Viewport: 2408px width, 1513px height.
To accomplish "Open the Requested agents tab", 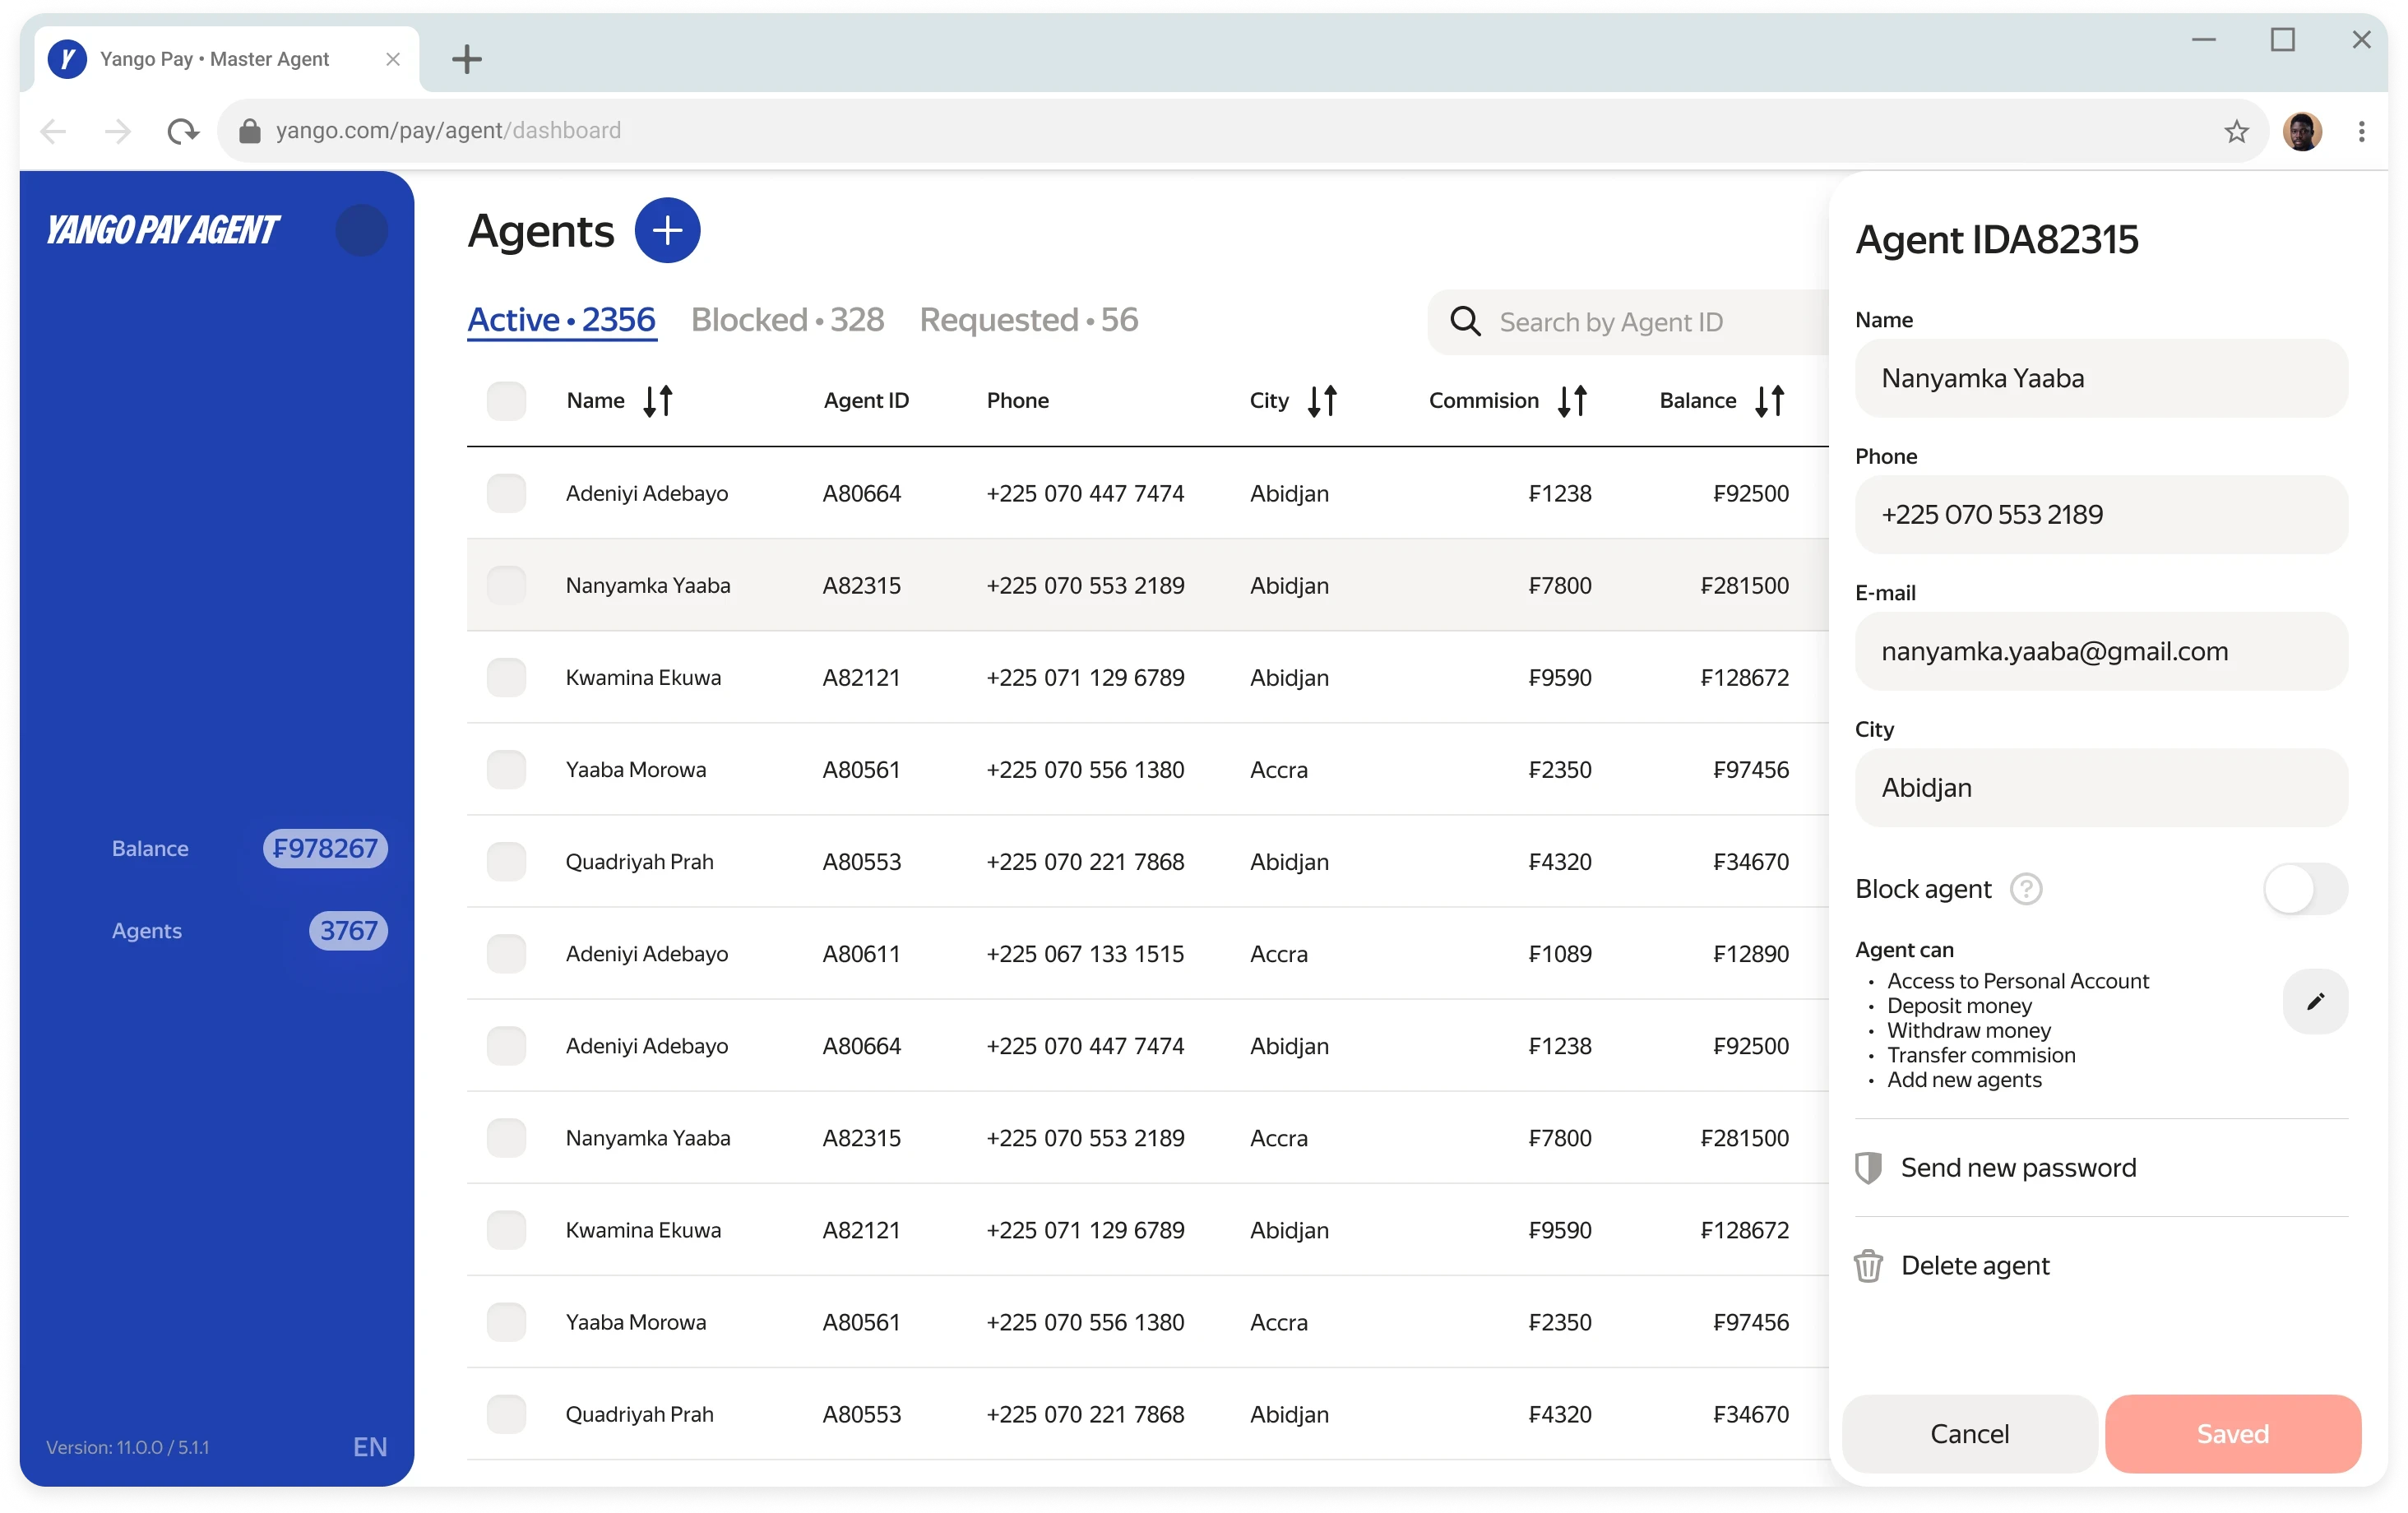I will 1028,319.
